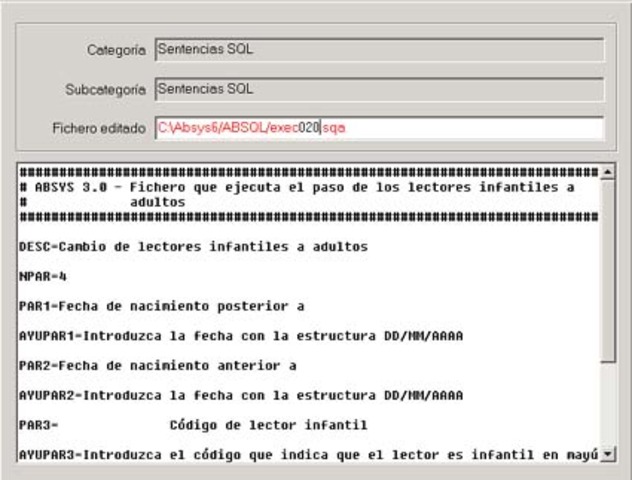
Task: Click the 'adultos' comment continuation line
Action: coord(102,202)
